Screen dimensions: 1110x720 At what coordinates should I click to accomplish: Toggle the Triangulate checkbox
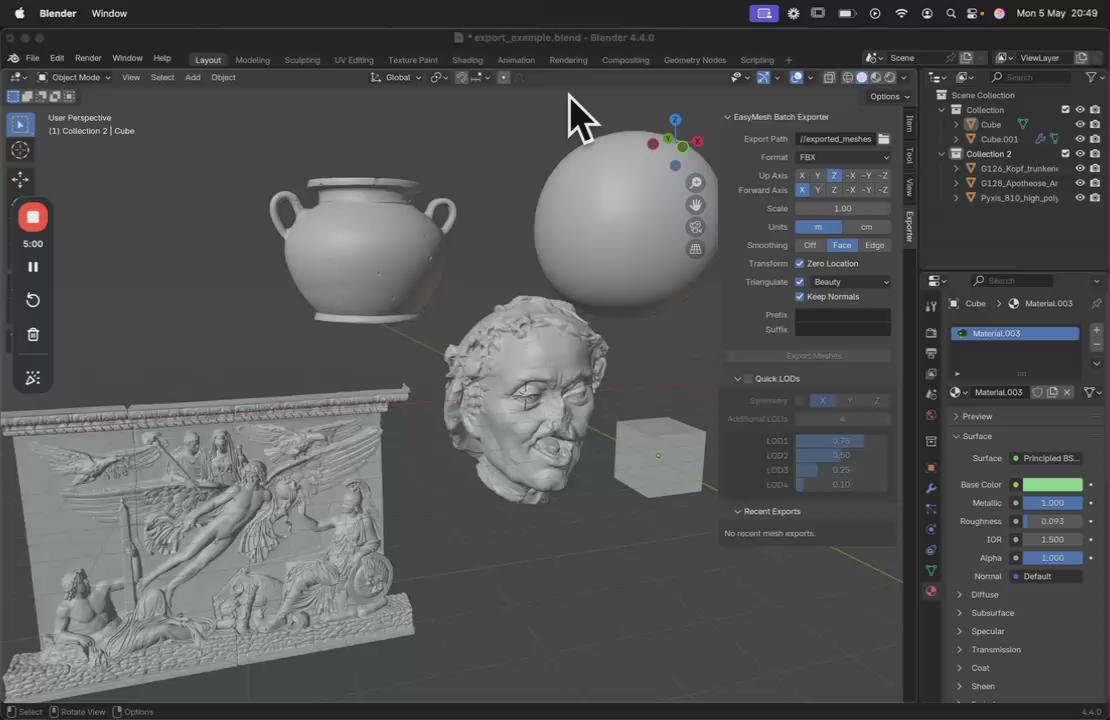click(799, 282)
